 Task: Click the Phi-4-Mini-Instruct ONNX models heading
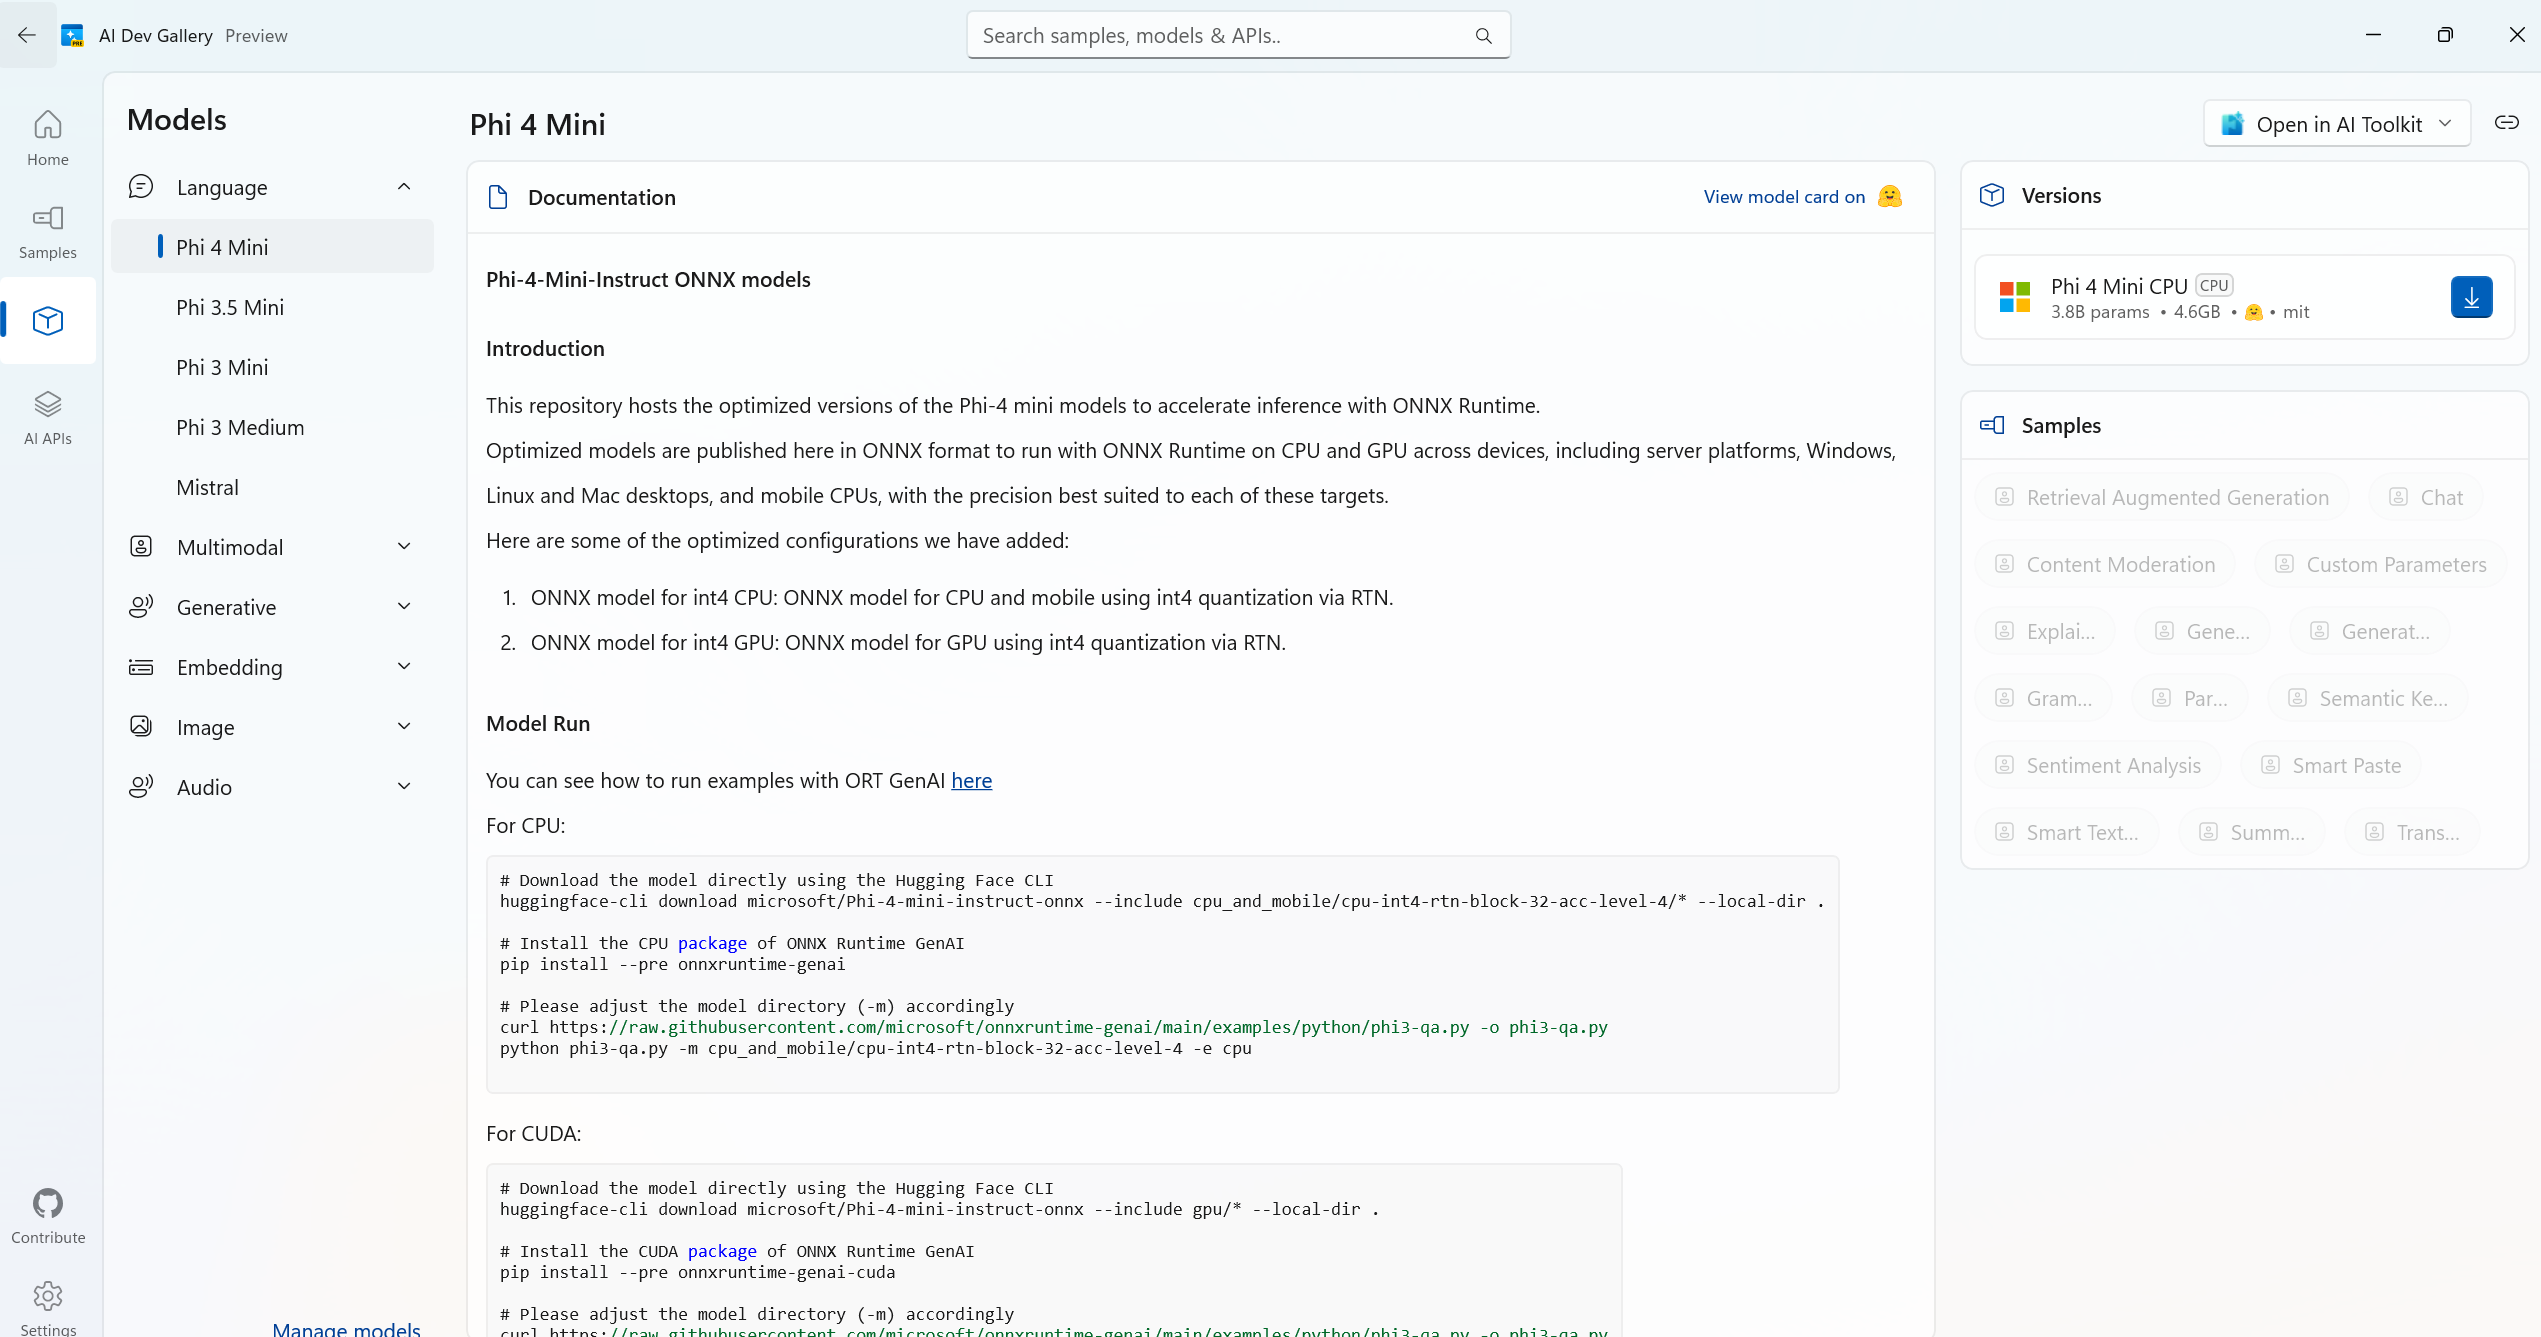pos(648,280)
